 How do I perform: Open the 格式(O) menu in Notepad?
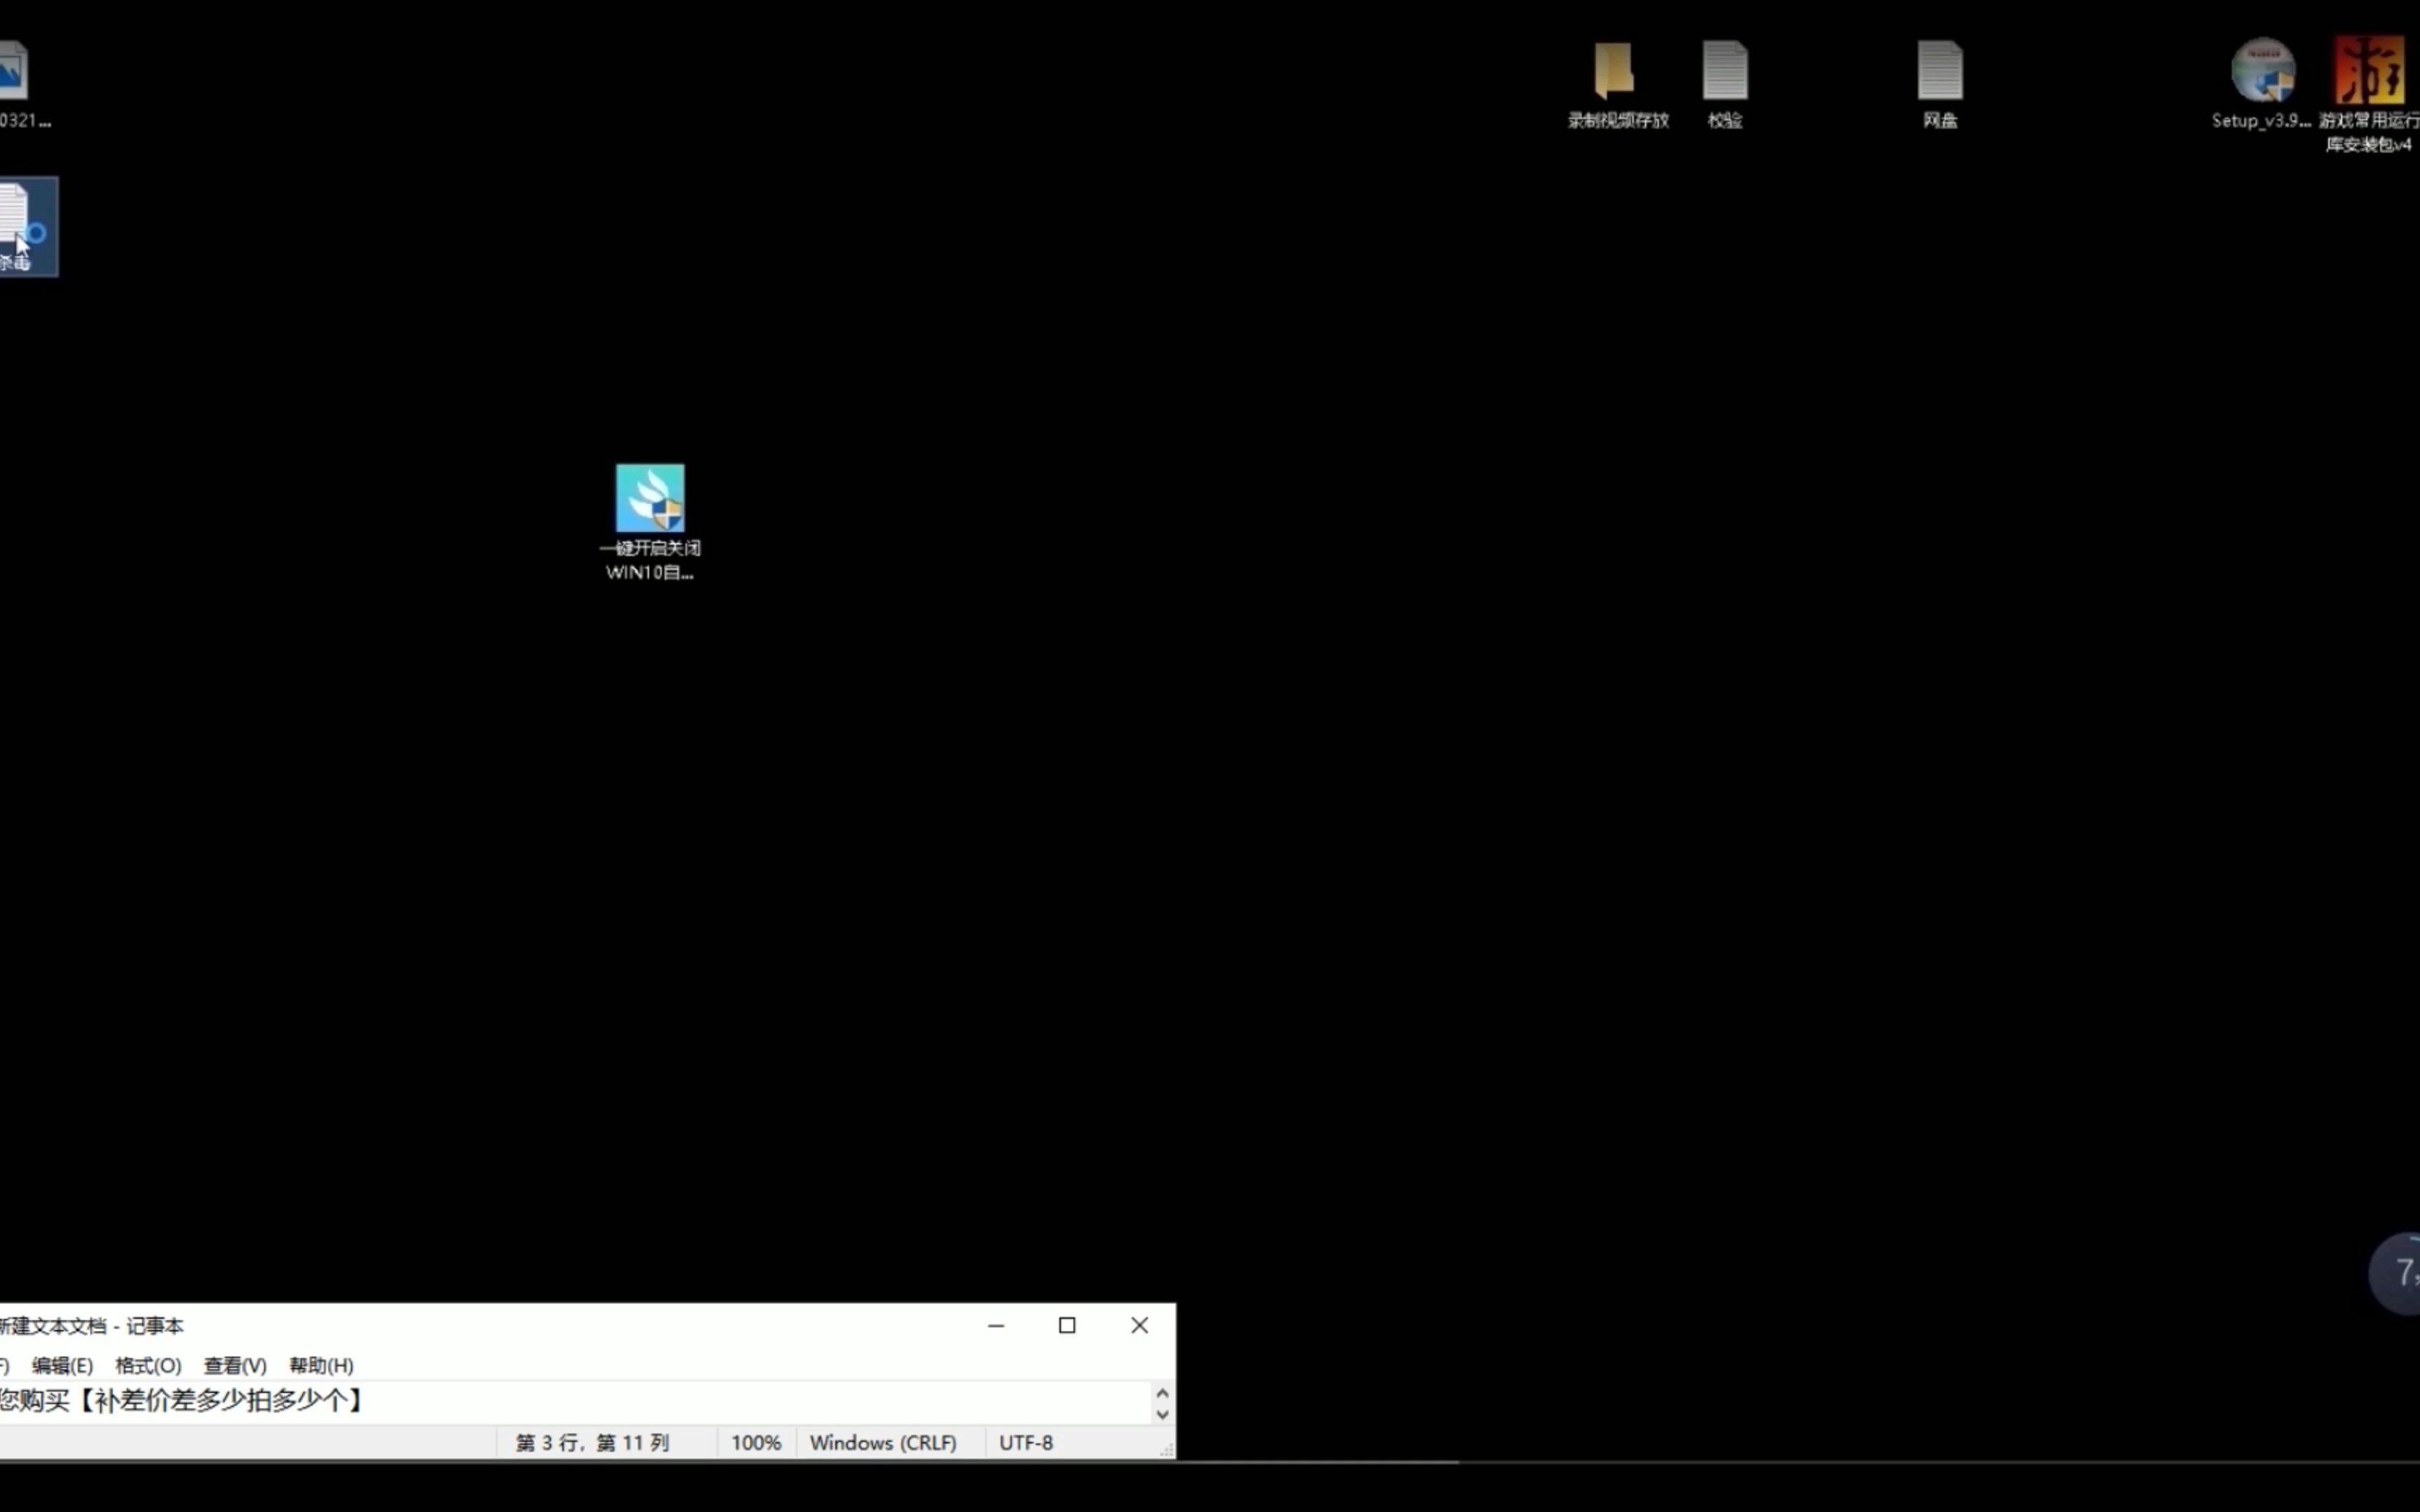tap(148, 1365)
